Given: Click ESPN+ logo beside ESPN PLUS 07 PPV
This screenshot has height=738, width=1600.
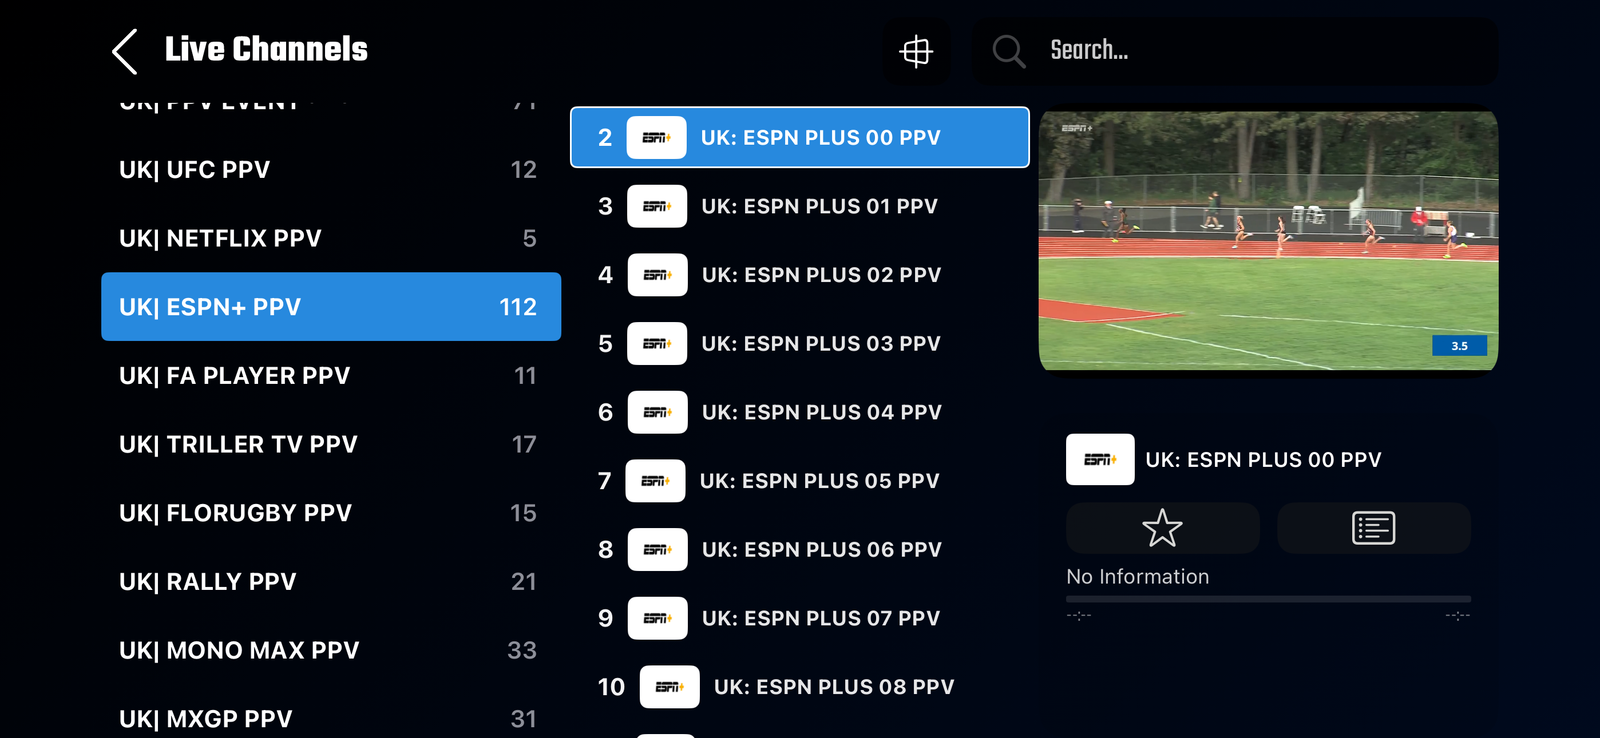Looking at the screenshot, I should coord(657,618).
